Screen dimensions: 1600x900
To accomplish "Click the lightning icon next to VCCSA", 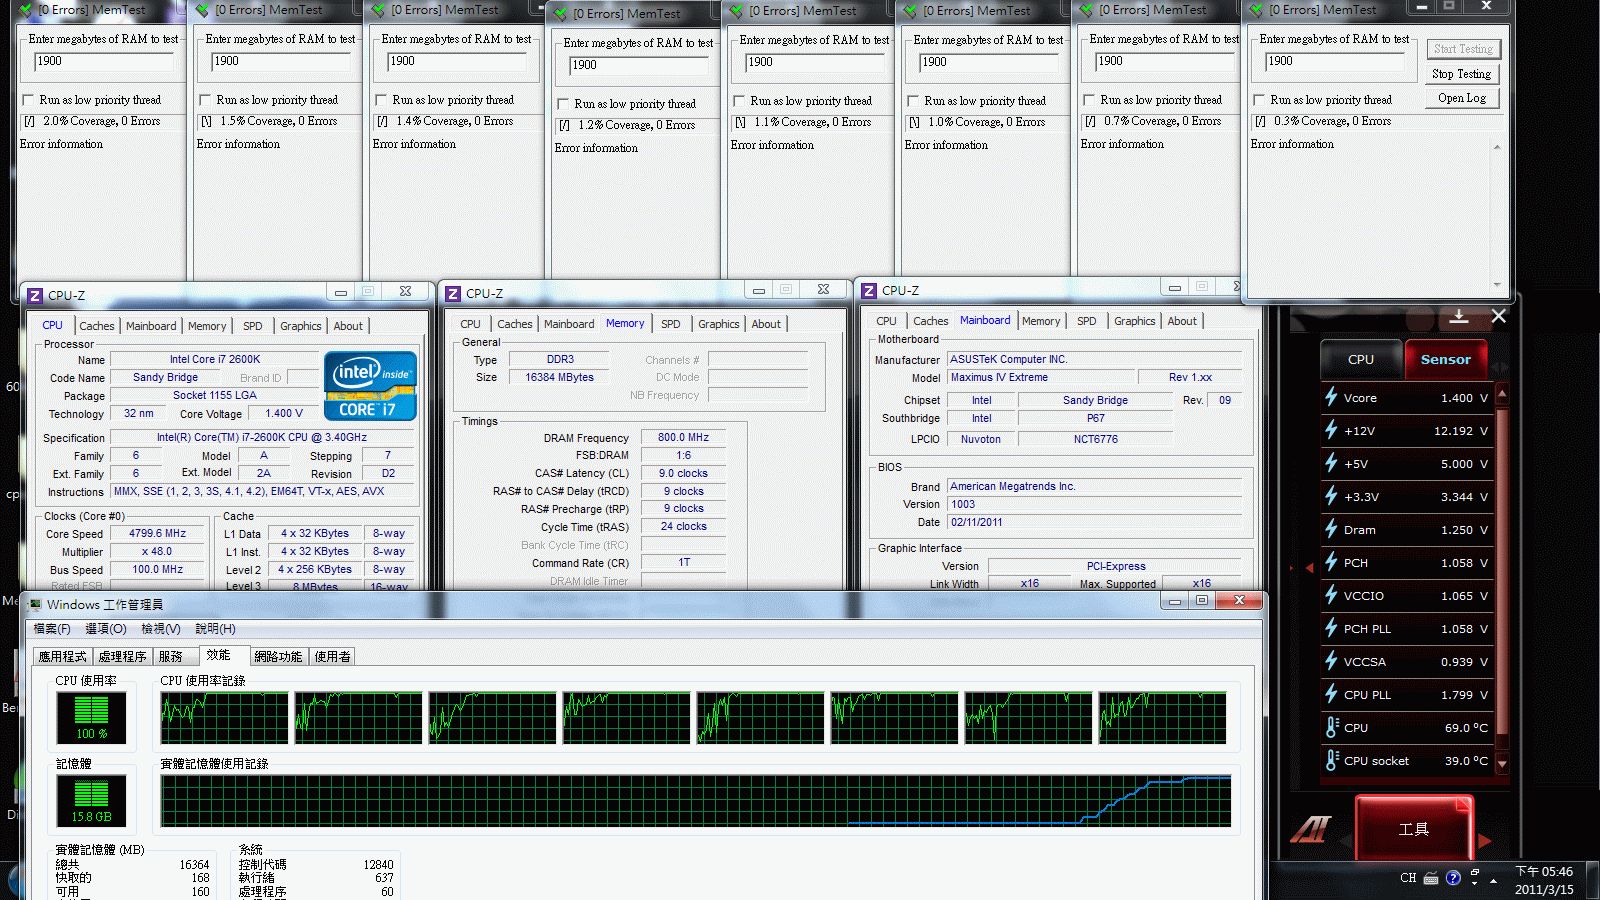I will [1331, 661].
